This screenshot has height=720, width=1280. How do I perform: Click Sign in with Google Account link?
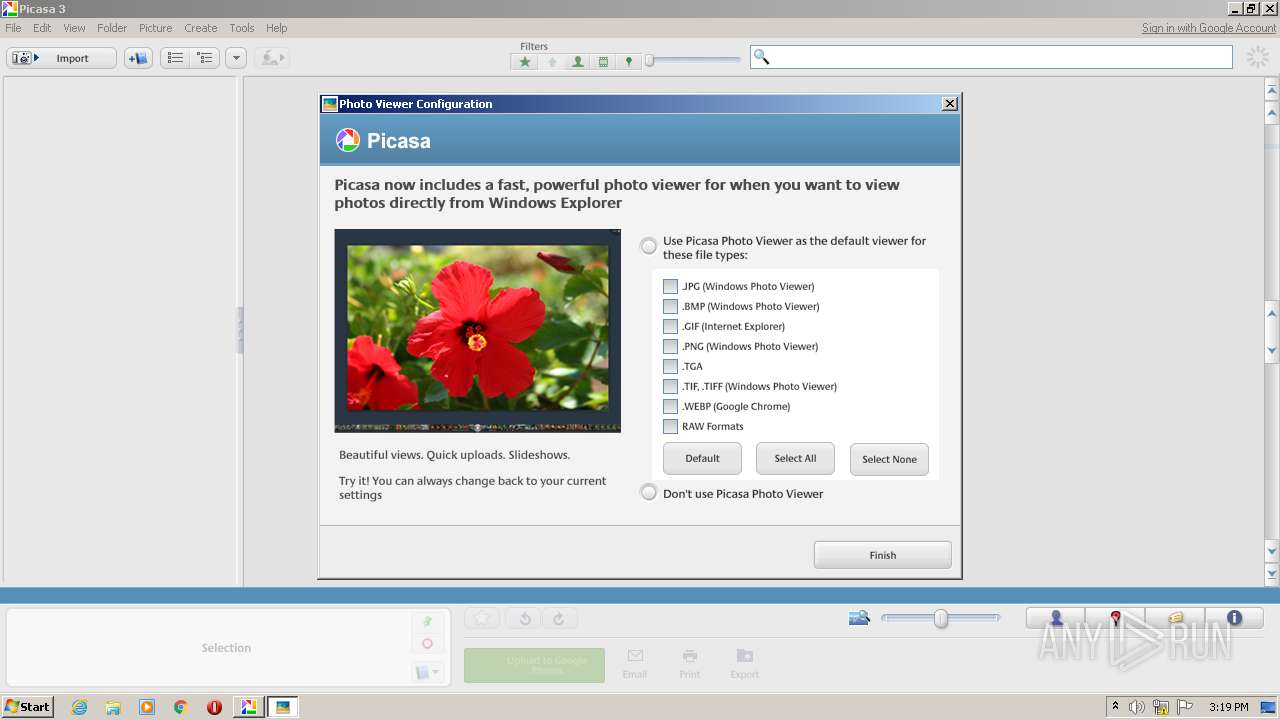(1209, 28)
